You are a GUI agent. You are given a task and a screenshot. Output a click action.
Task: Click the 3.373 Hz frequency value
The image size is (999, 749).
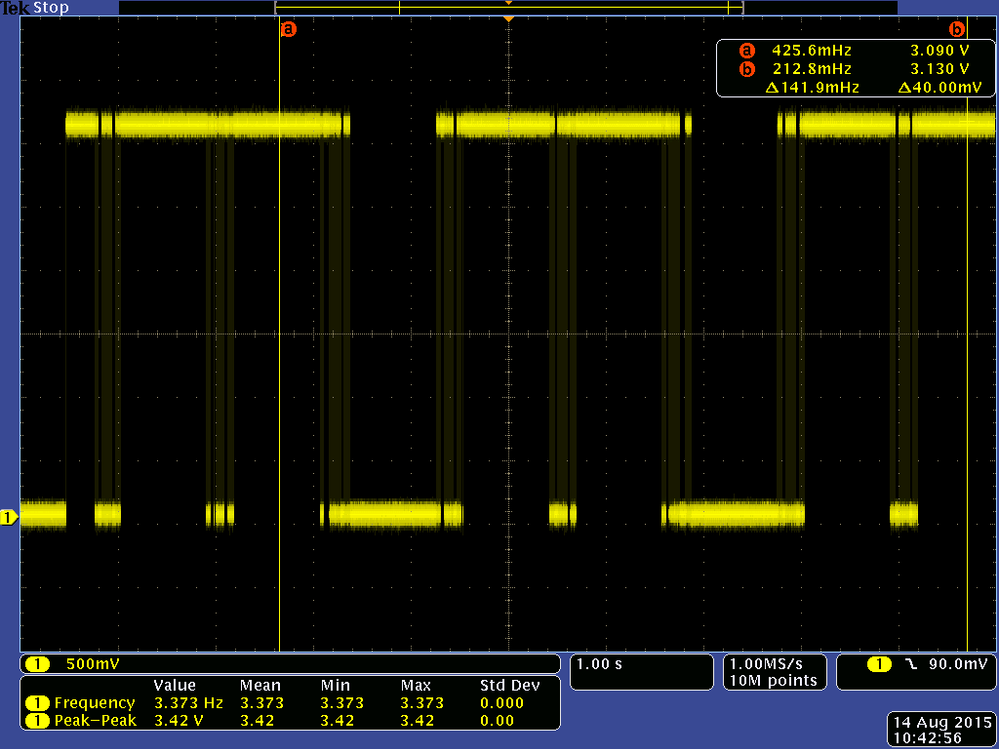189,703
